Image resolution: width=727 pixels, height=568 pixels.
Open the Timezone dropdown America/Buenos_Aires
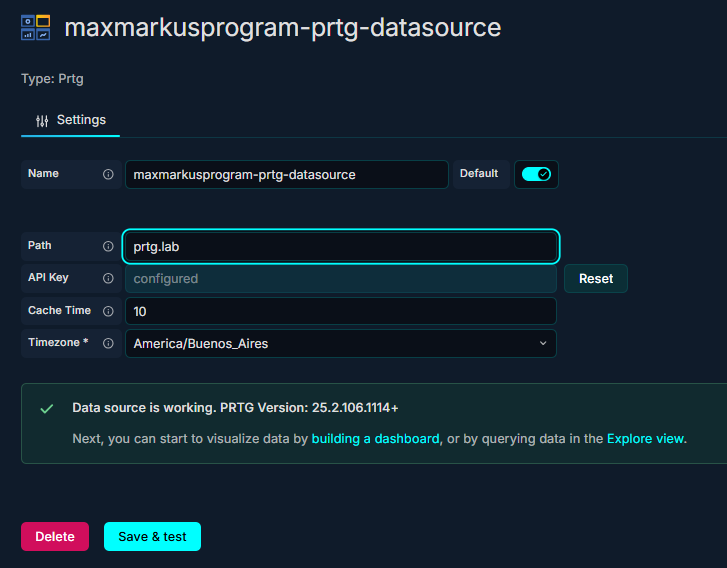coord(341,344)
